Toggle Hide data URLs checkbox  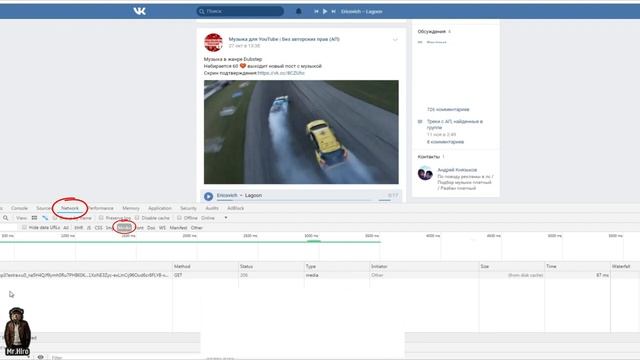24,227
